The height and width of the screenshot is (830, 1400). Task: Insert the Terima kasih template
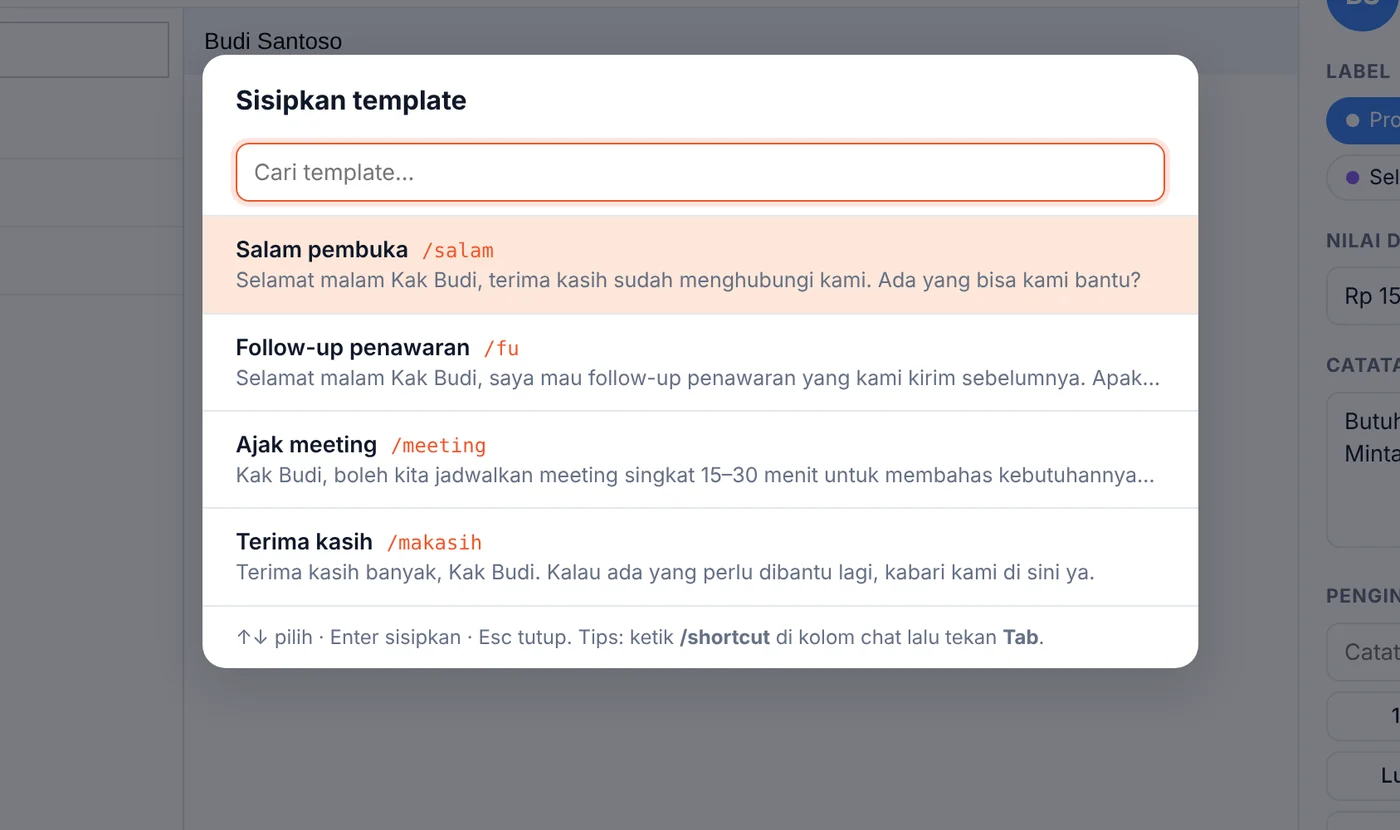pyautogui.click(x=700, y=557)
